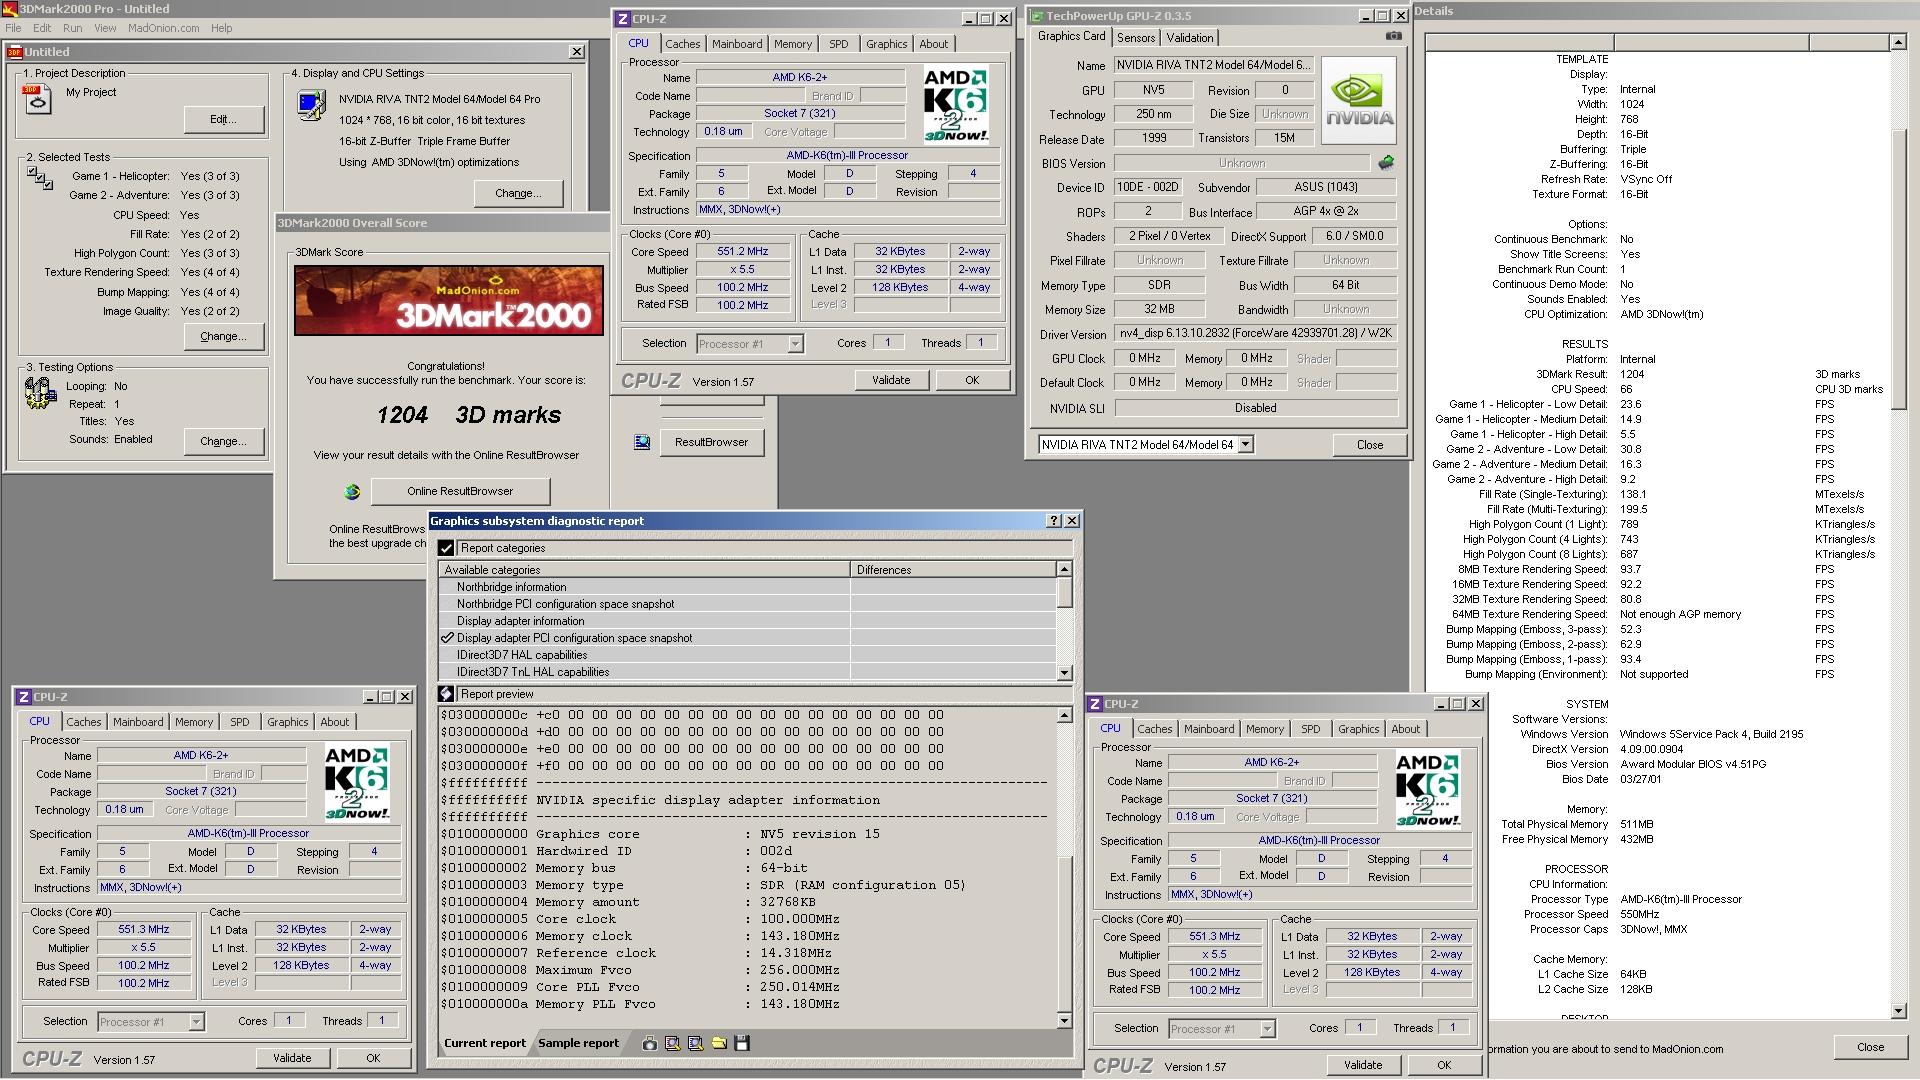
Task: Click AMD K6-2 logo in bottom-right CPU-Z window
Action: (x=1428, y=790)
